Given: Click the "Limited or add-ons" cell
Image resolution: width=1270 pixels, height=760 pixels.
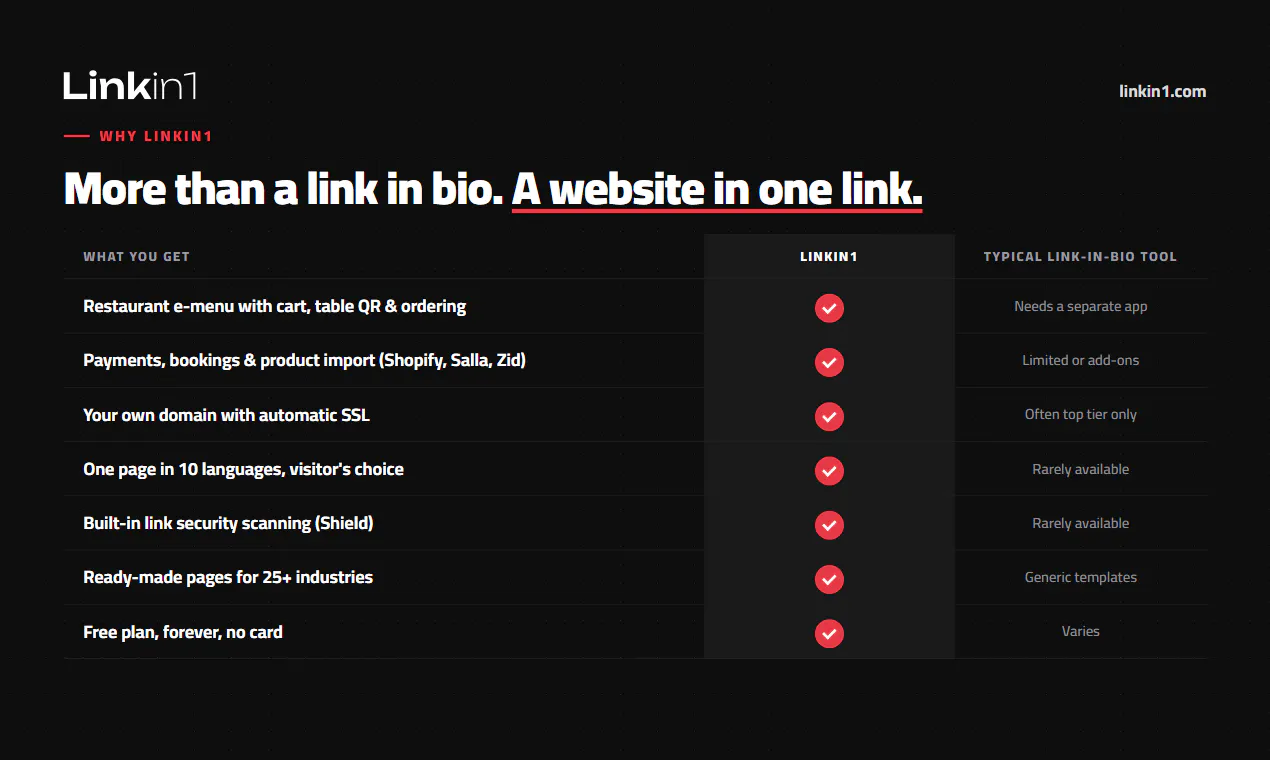Looking at the screenshot, I should coord(1081,360).
